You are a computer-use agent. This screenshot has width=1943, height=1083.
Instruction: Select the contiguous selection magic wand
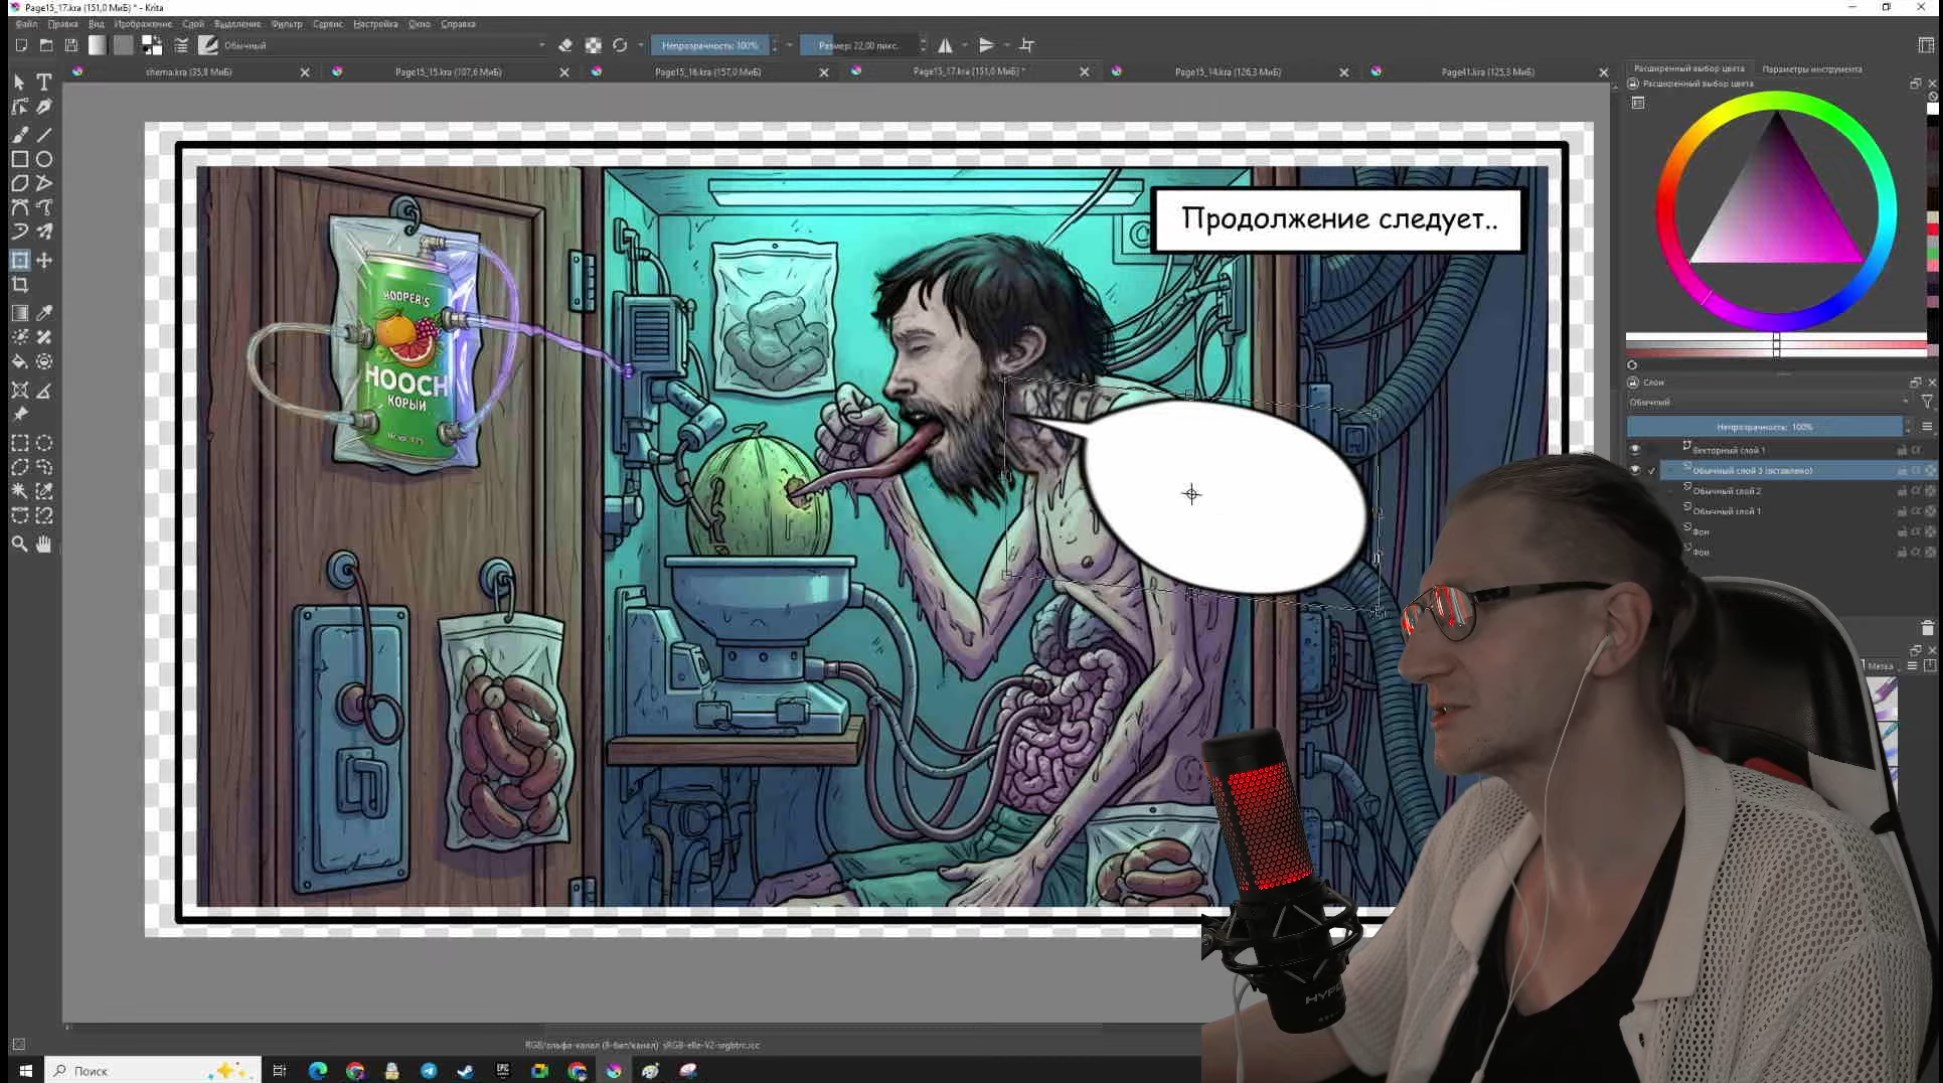pyautogui.click(x=19, y=491)
